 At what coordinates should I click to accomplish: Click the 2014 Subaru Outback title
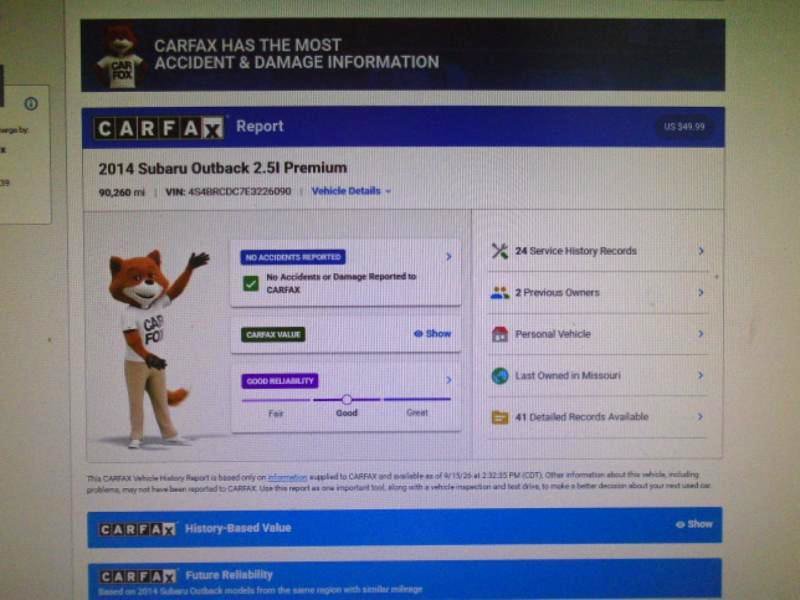click(222, 168)
